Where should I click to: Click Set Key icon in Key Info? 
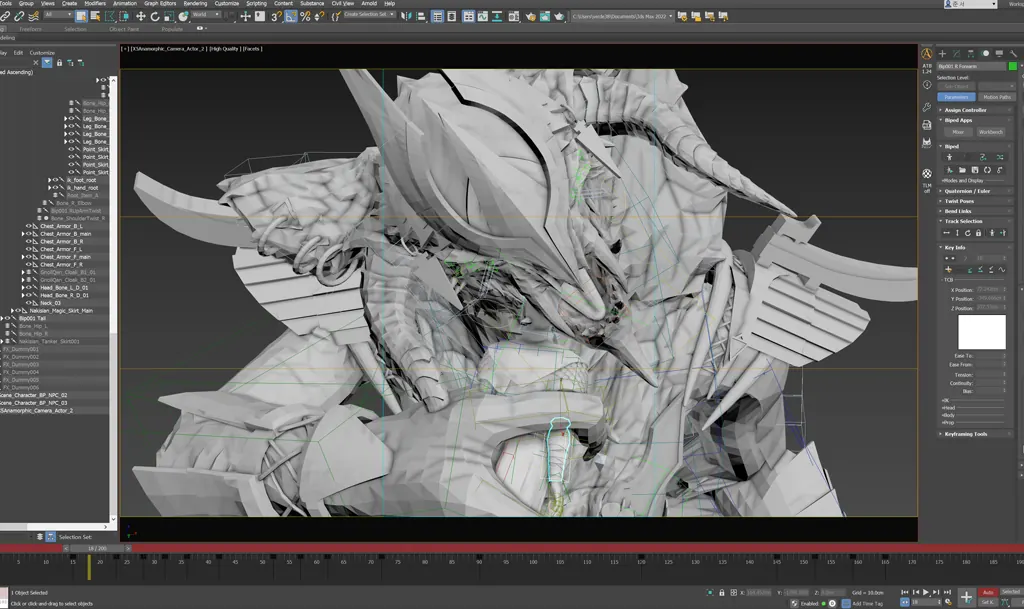pyautogui.click(x=948, y=270)
